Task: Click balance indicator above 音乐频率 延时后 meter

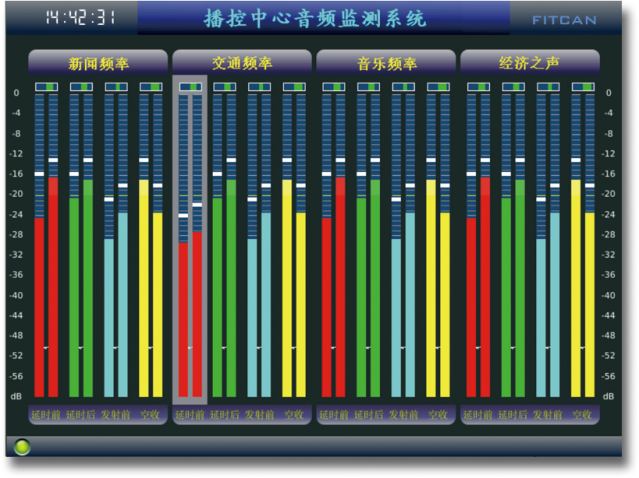Action: tap(369, 87)
